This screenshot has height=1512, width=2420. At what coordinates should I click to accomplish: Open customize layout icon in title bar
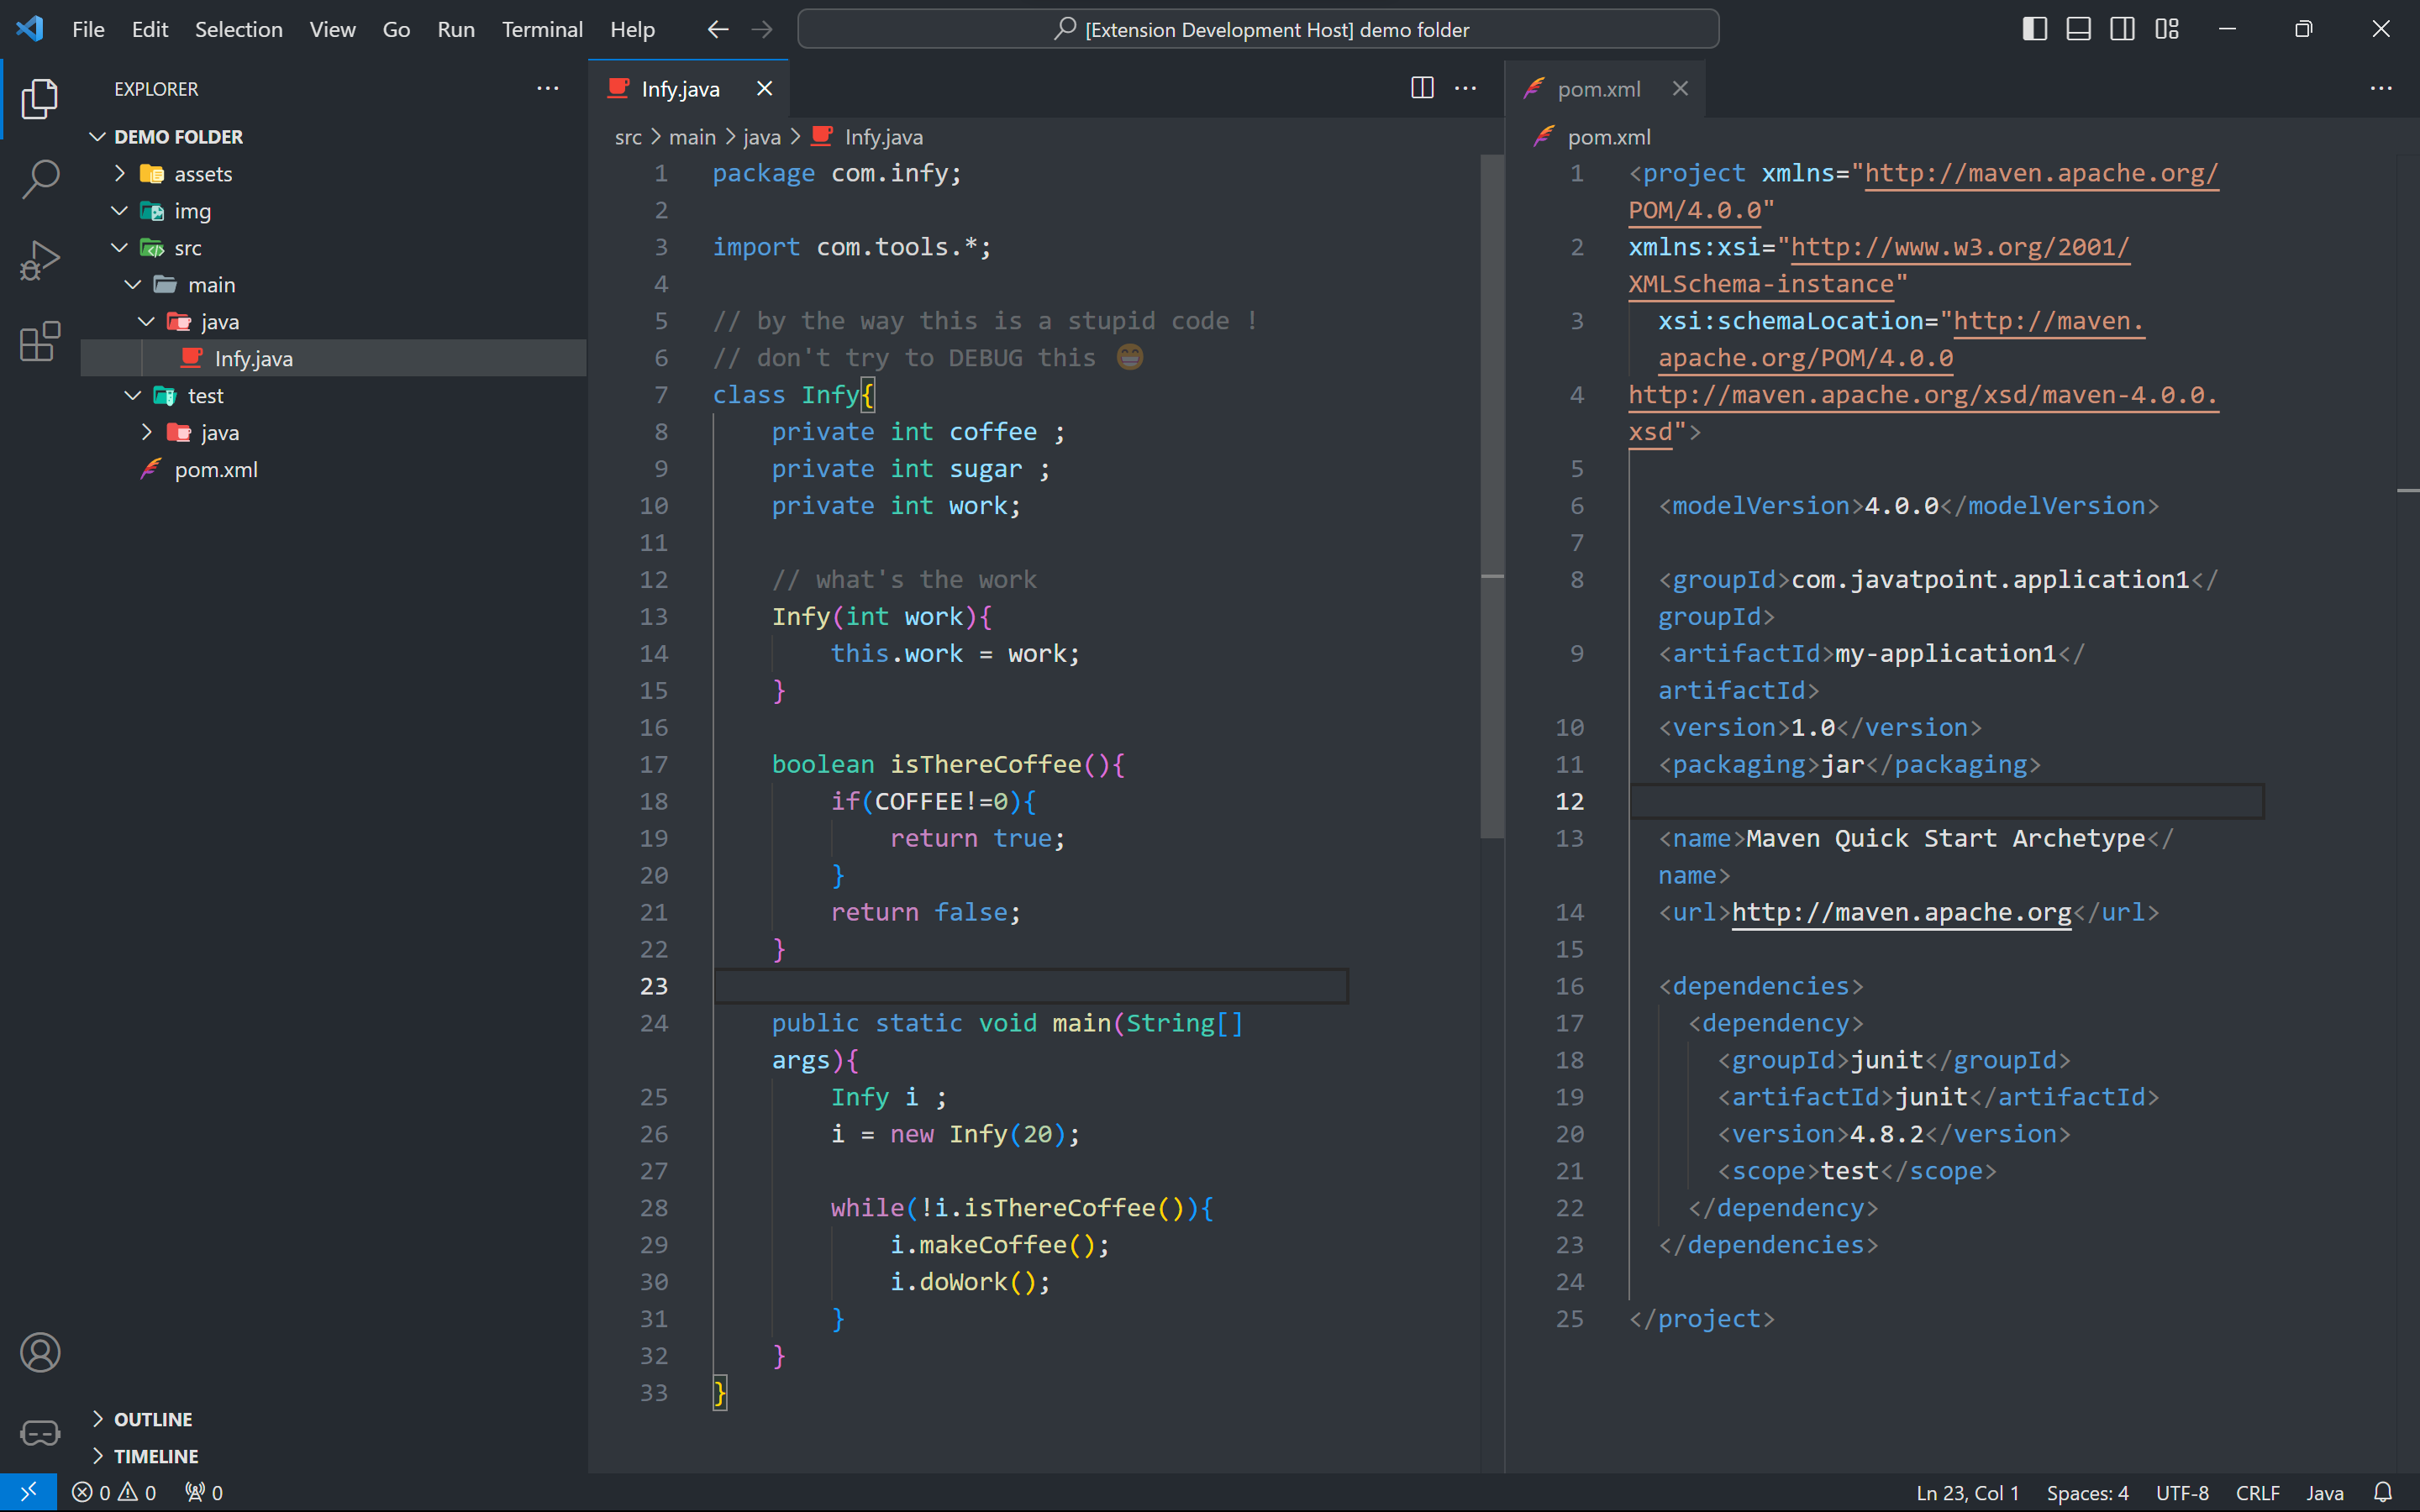click(2167, 29)
